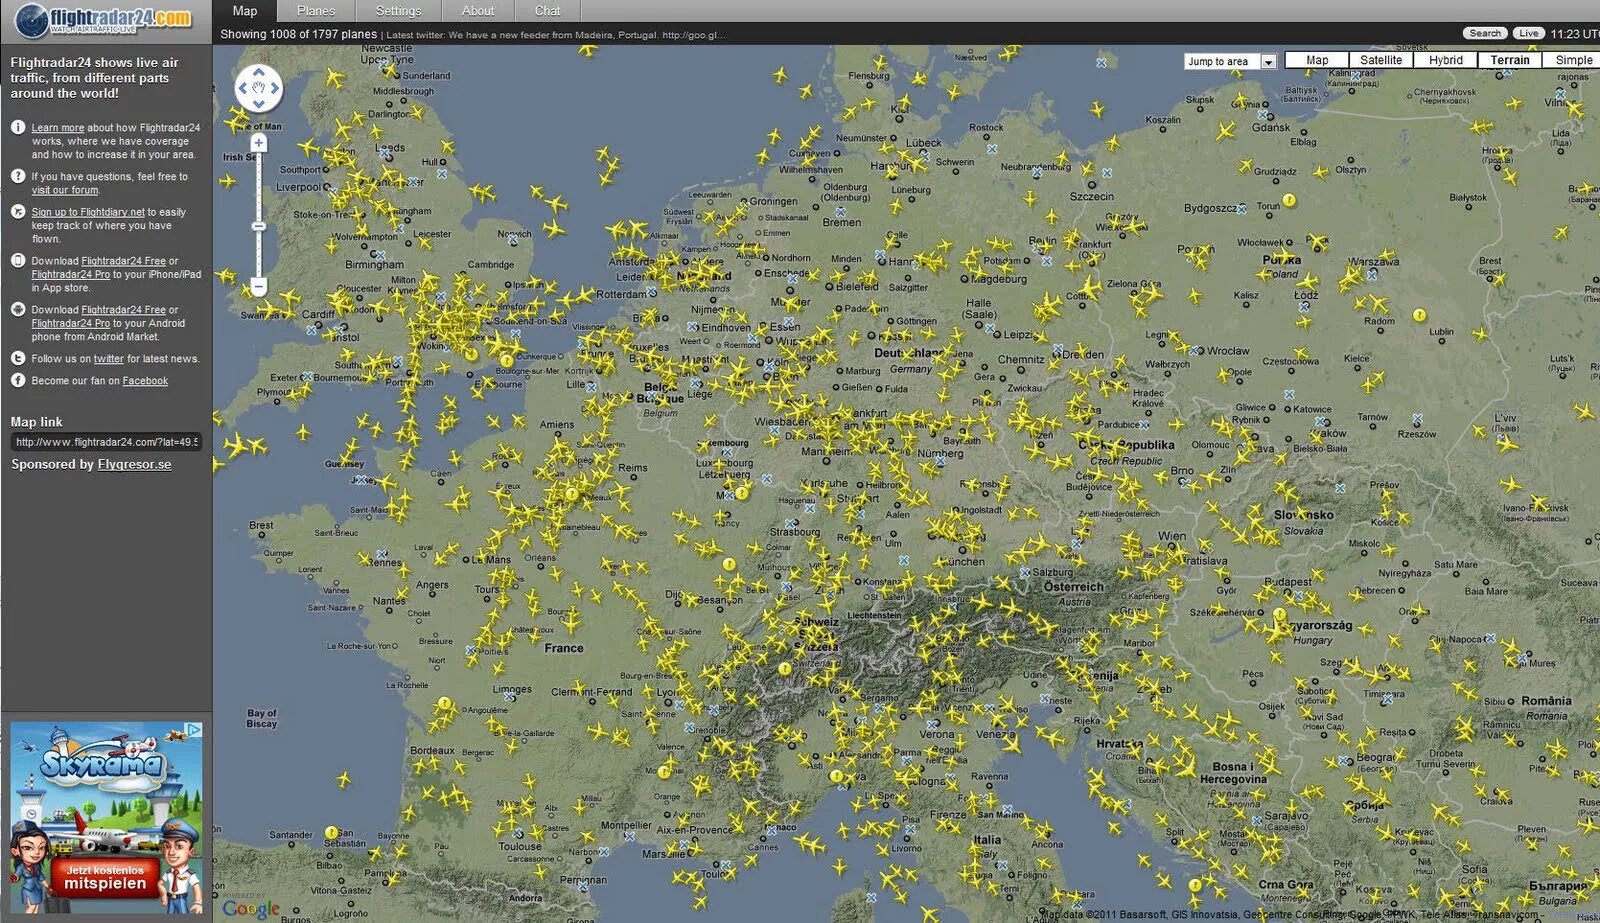
Task: Open the Facebook fan page link
Action: pyautogui.click(x=145, y=381)
